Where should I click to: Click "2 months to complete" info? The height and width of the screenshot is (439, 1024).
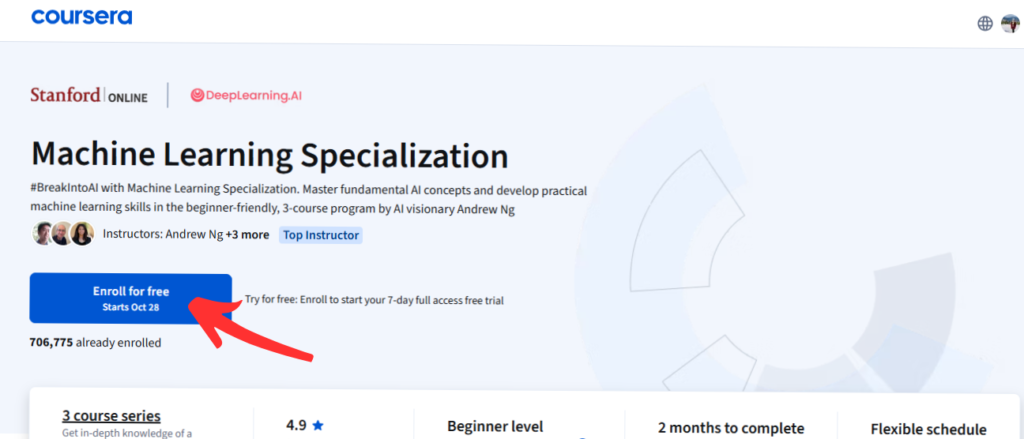(x=731, y=428)
